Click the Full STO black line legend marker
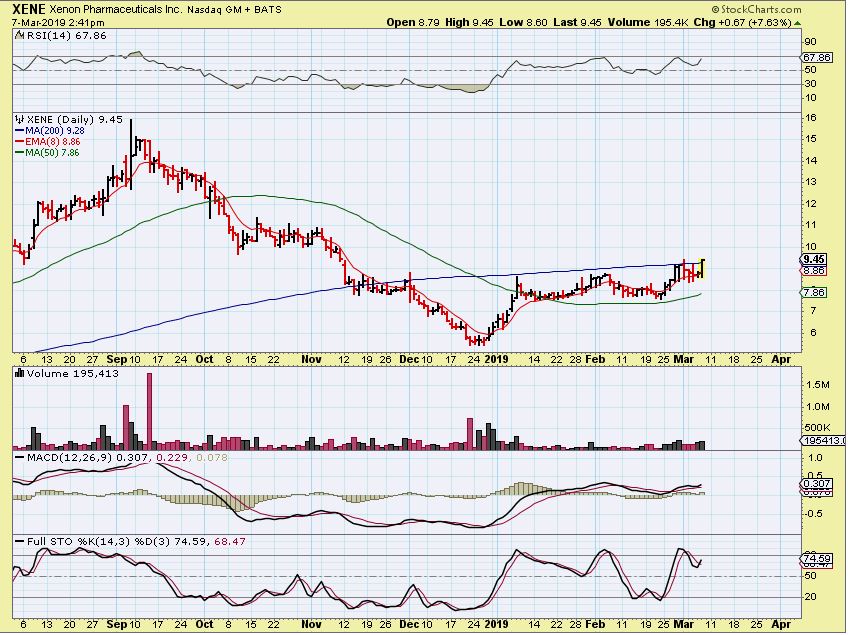The width and height of the screenshot is (848, 635). tap(19, 541)
